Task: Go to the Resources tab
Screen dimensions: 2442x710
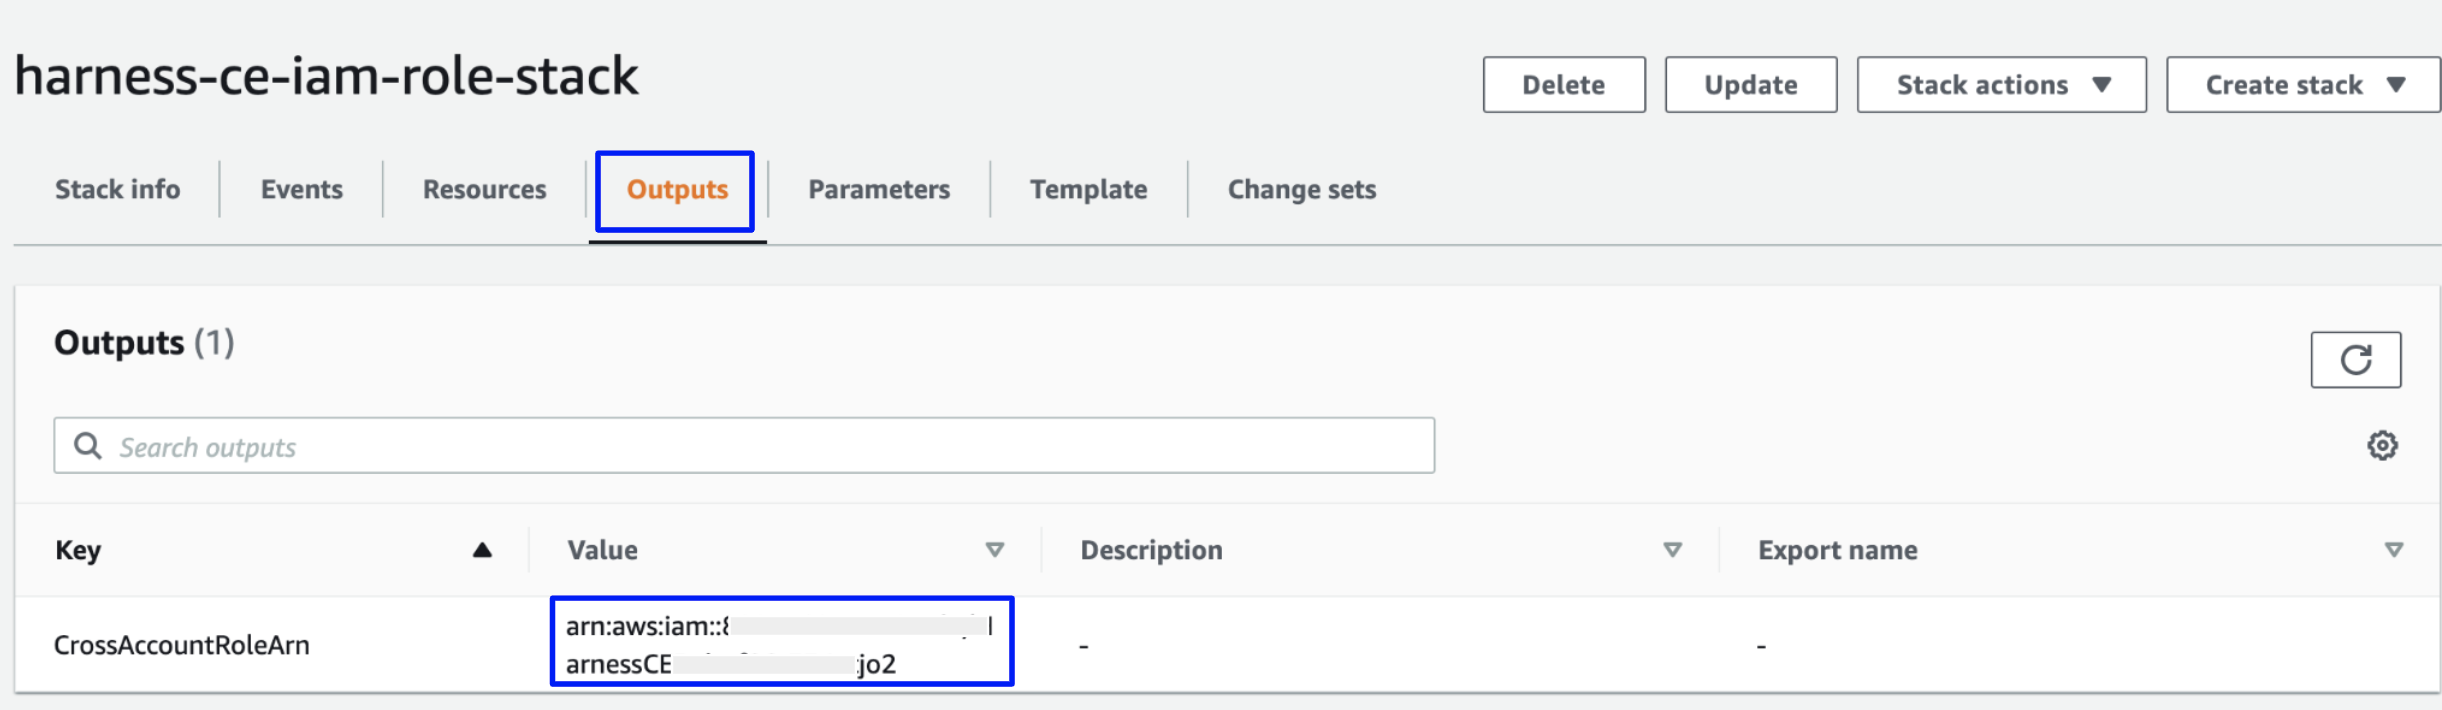Action: pyautogui.click(x=485, y=189)
